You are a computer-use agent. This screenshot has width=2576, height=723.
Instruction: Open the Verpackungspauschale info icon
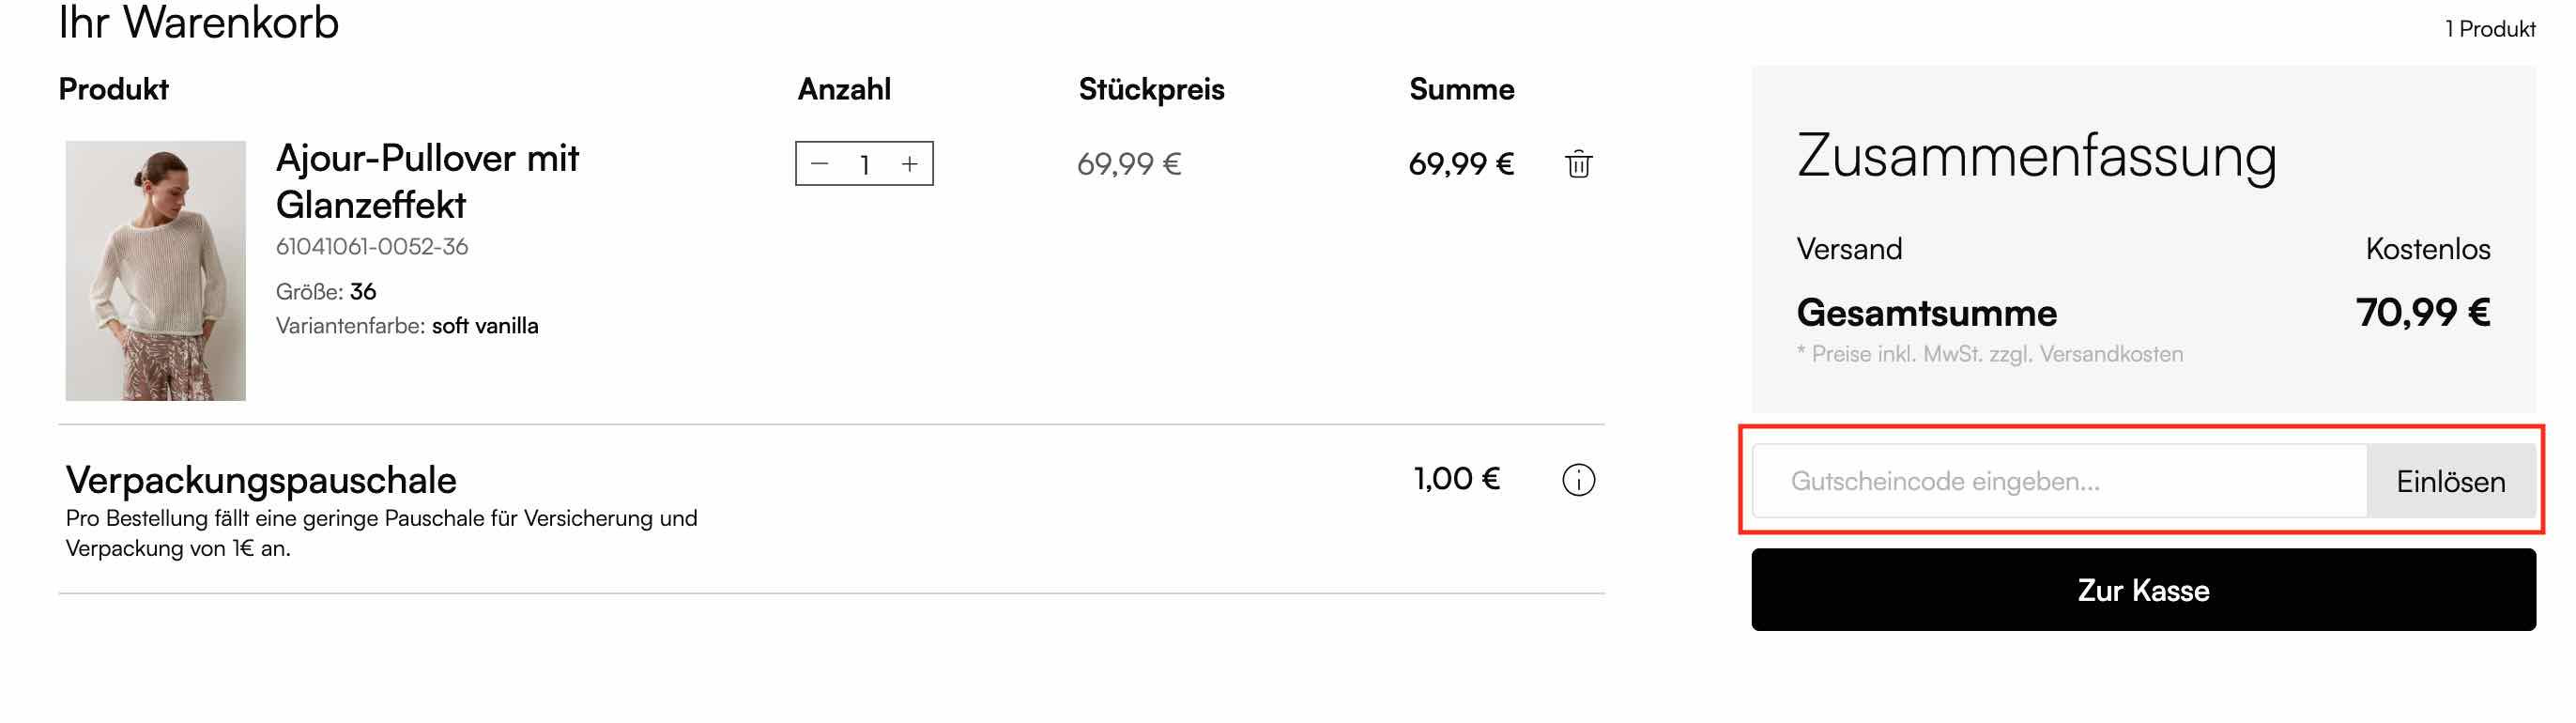tap(1578, 480)
